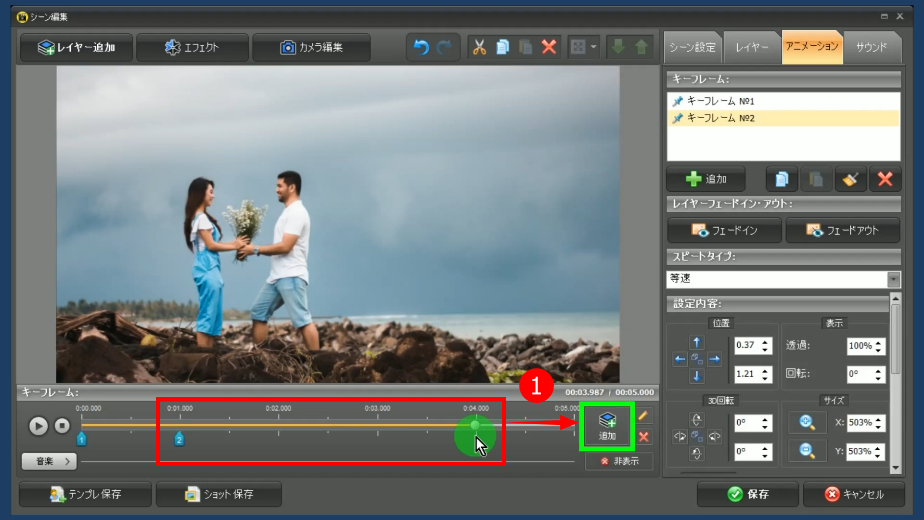
Task: Increase the 透過 opacity stepper value
Action: (879, 342)
